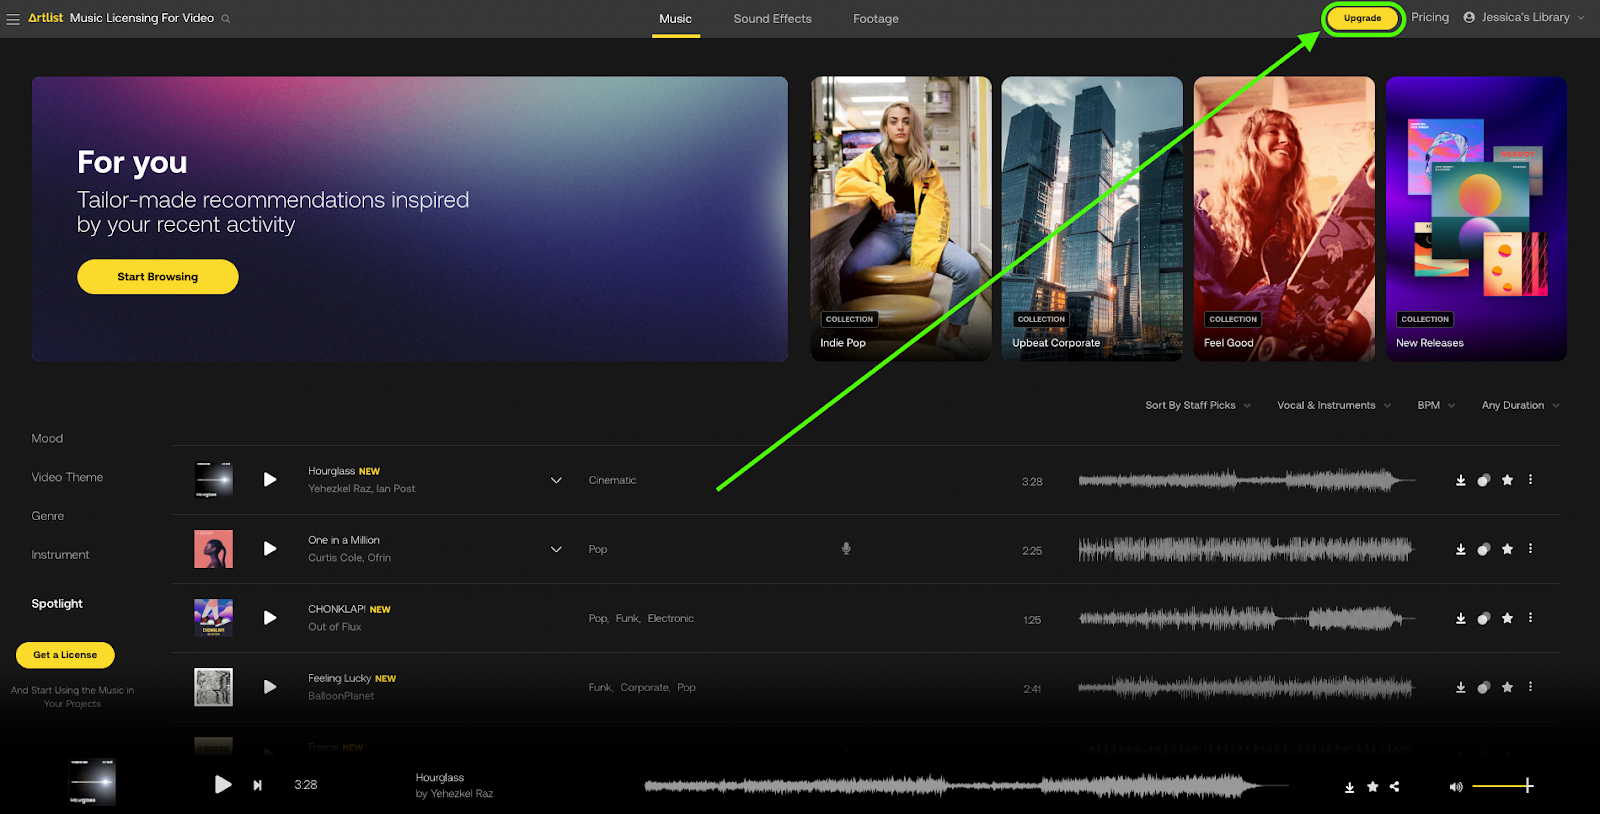Open the BPM filter dropdown
Image resolution: width=1600 pixels, height=814 pixels.
[1436, 405]
